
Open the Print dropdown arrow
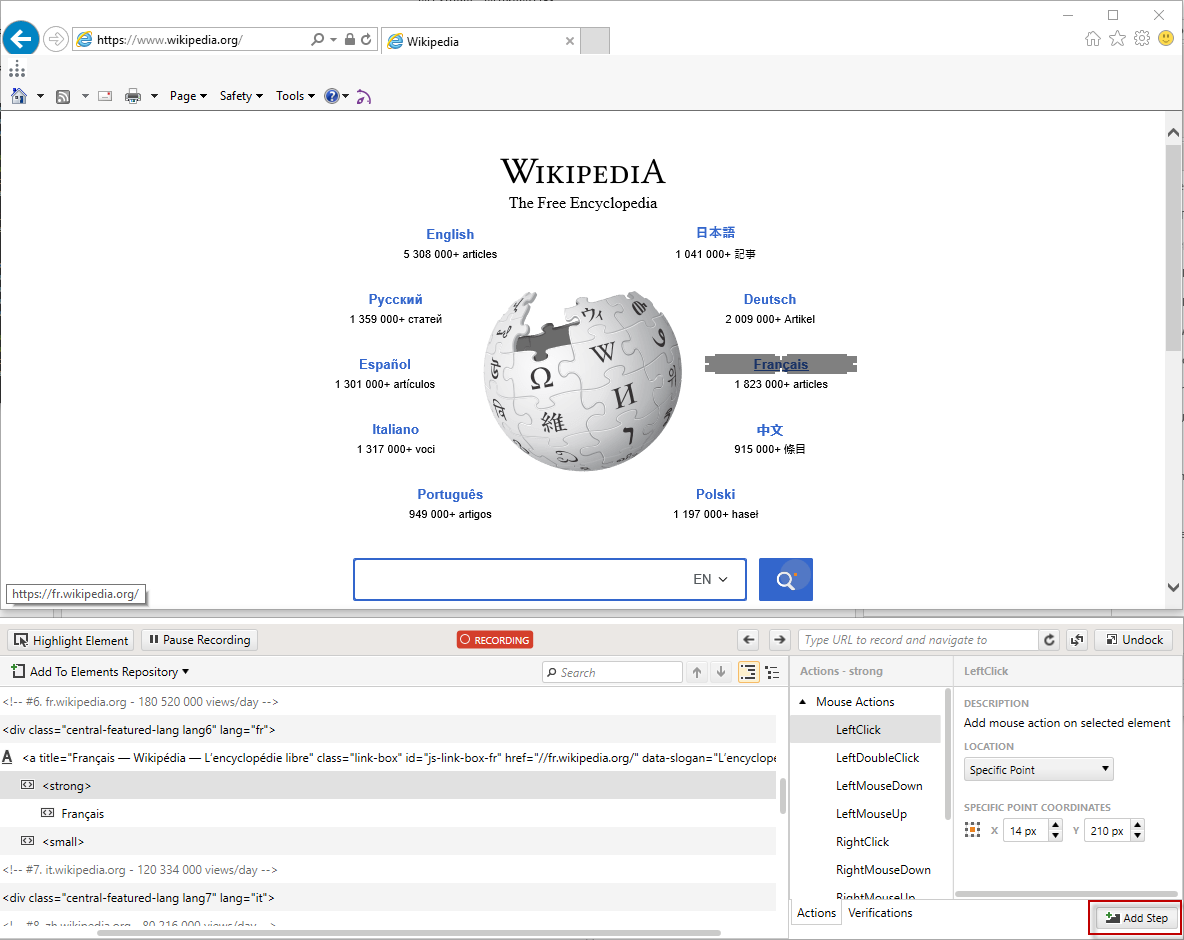(x=154, y=96)
